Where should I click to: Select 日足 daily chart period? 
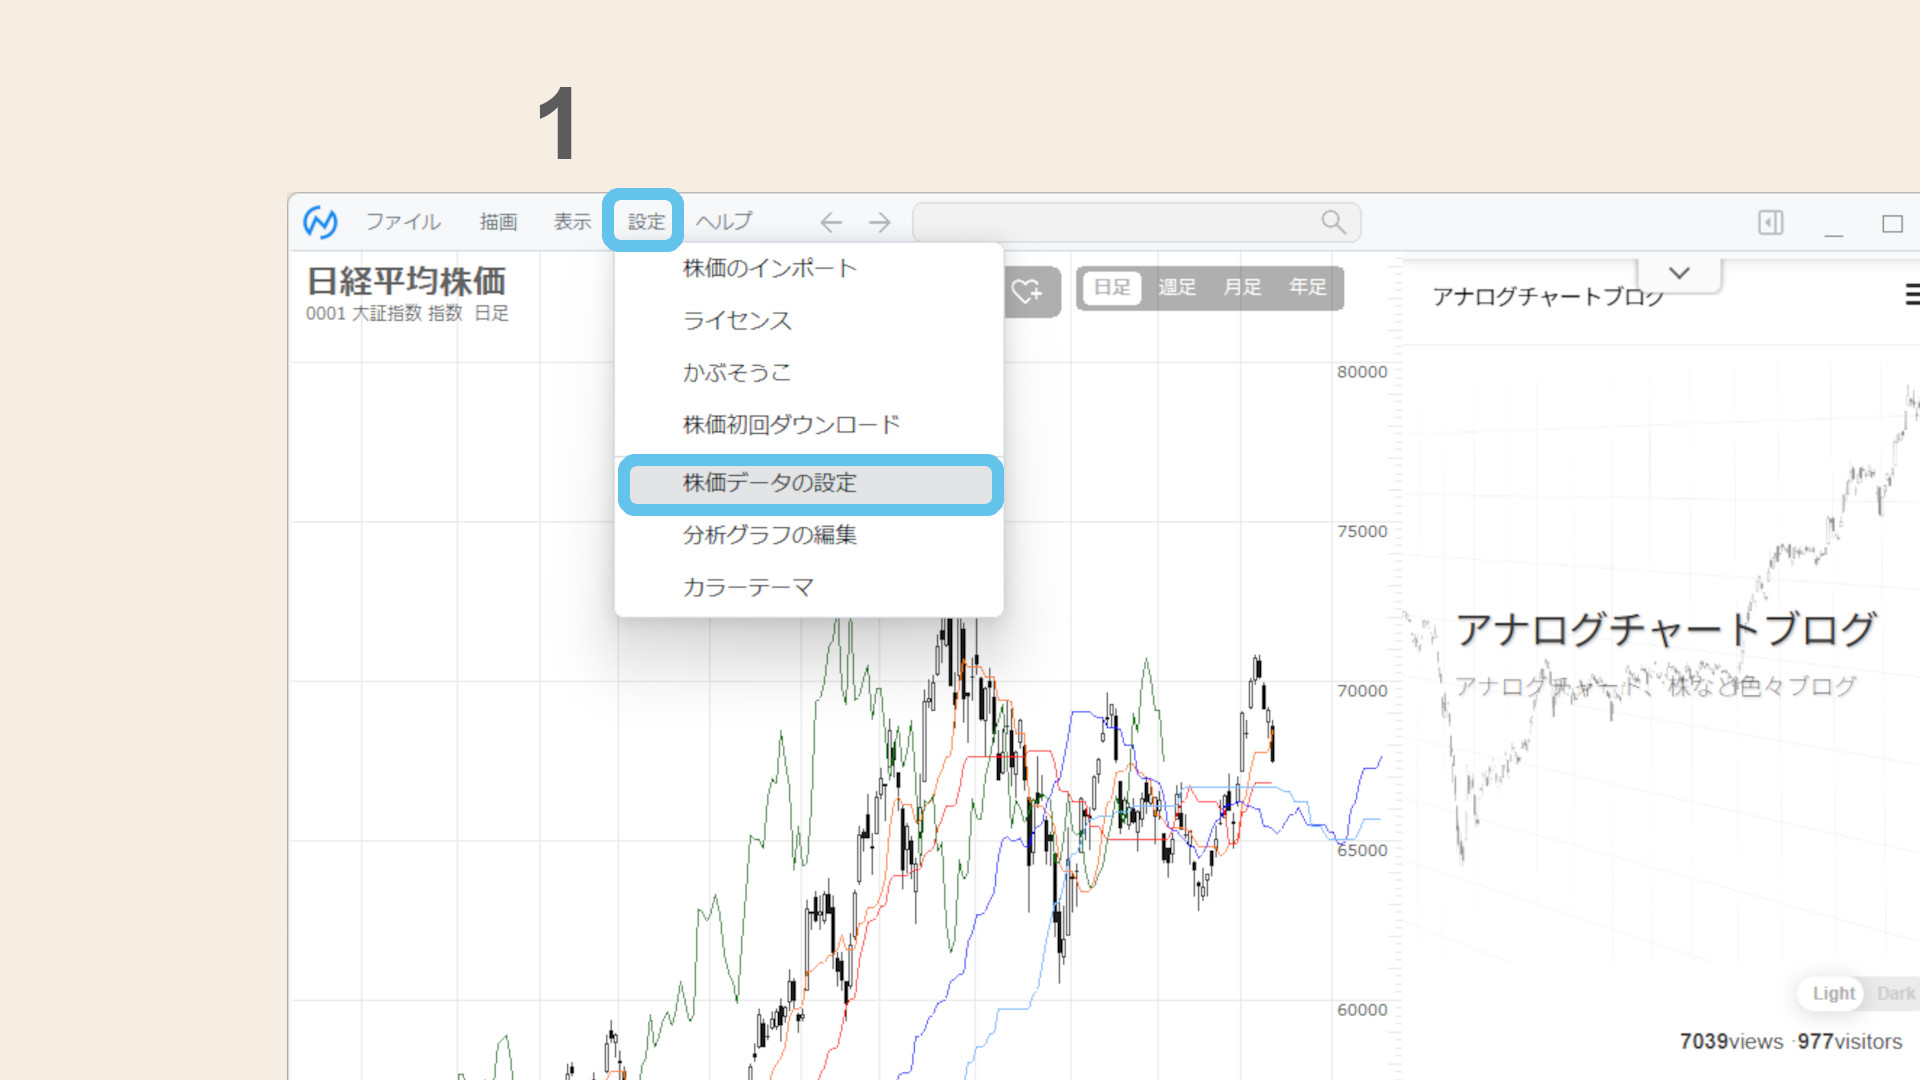1112,288
